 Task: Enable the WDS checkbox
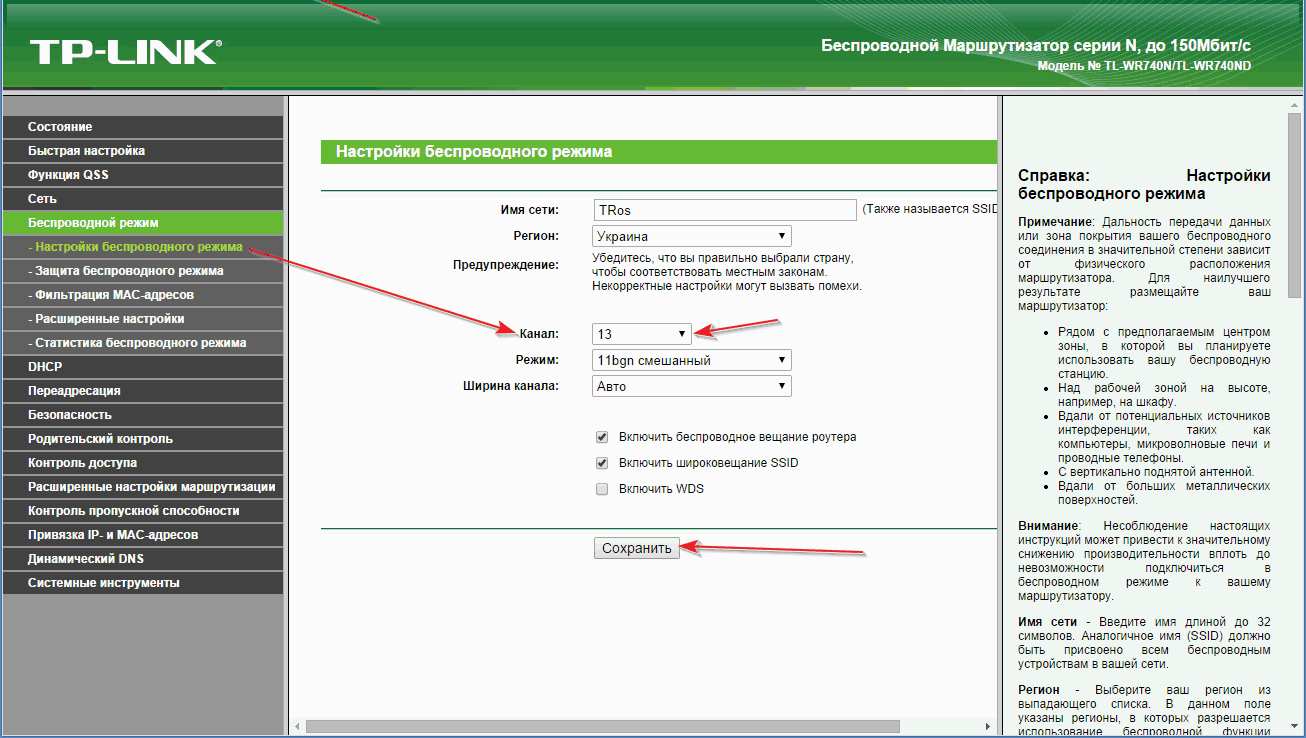pyautogui.click(x=602, y=489)
